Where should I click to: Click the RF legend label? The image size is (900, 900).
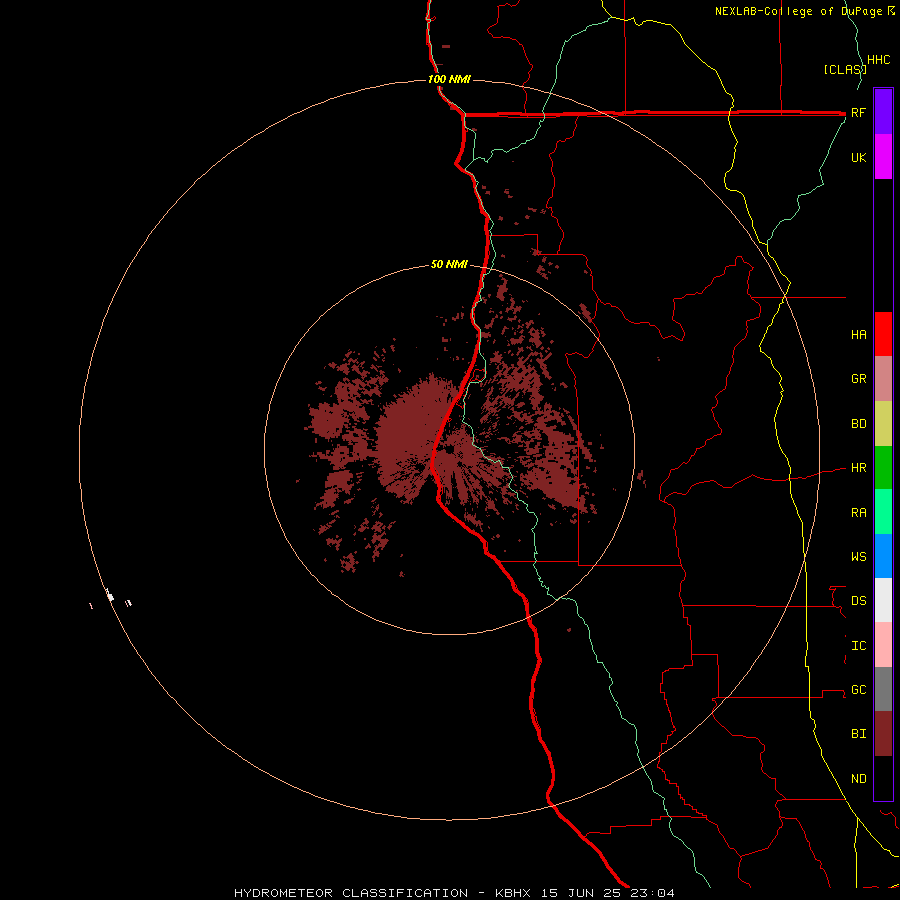click(x=858, y=112)
